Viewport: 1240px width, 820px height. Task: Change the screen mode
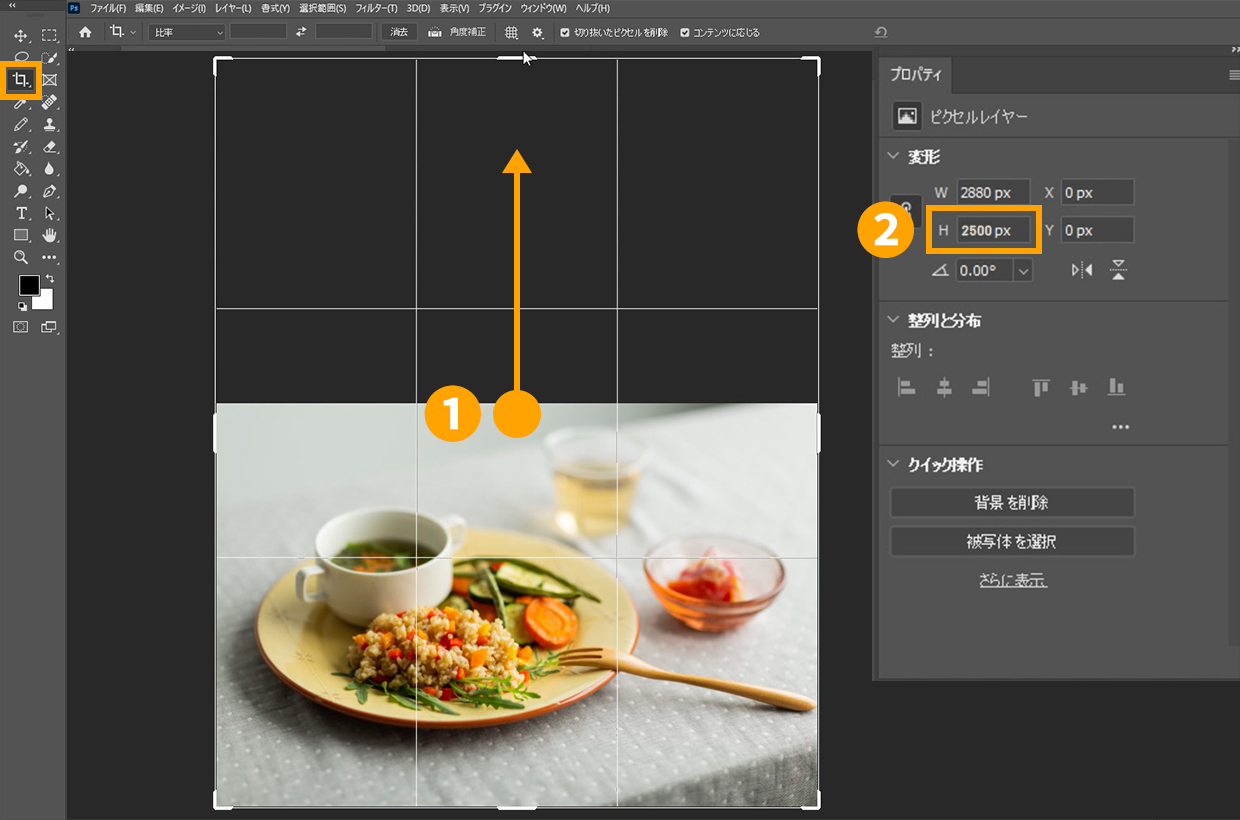tap(49, 327)
